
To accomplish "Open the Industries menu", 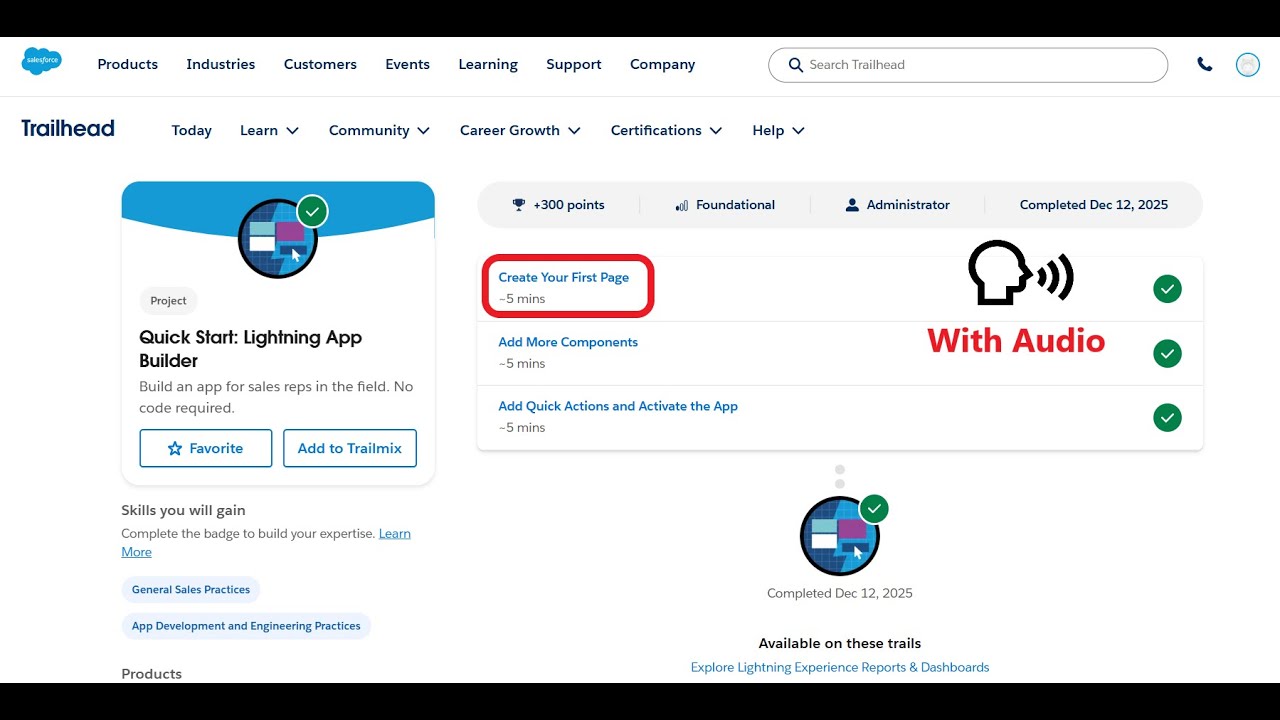I will [221, 64].
